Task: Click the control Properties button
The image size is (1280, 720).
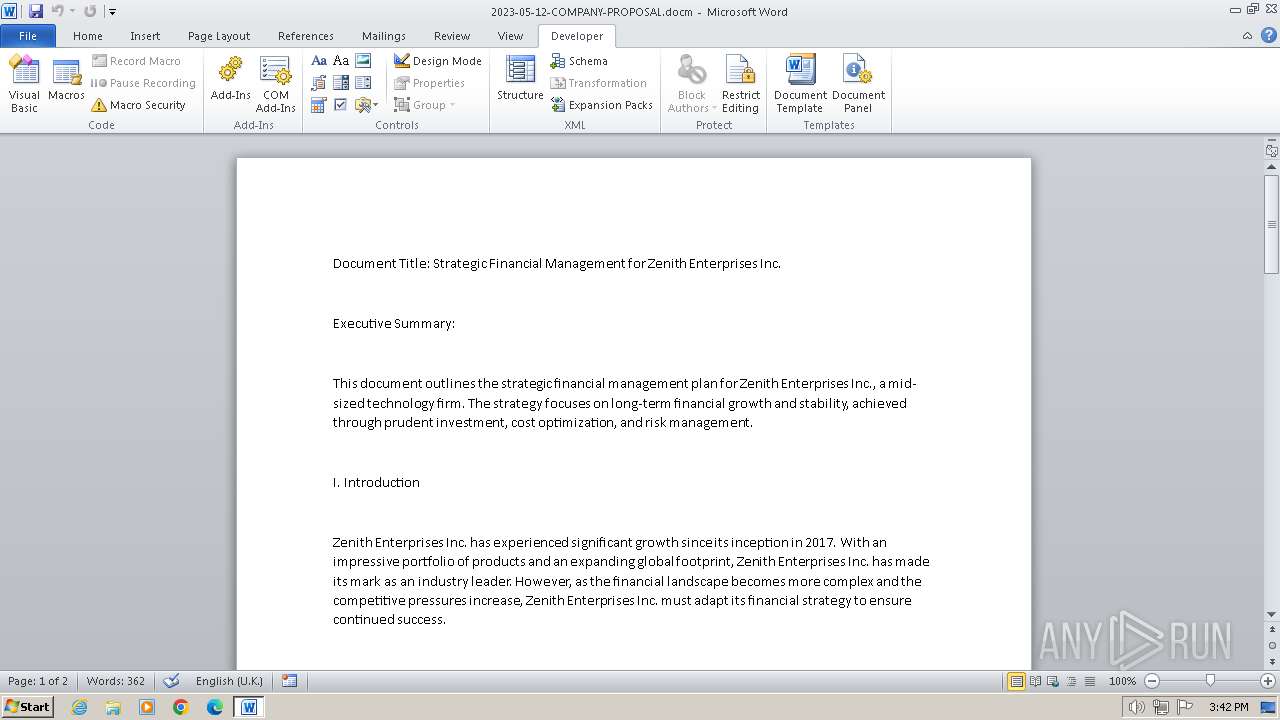Action: point(429,83)
